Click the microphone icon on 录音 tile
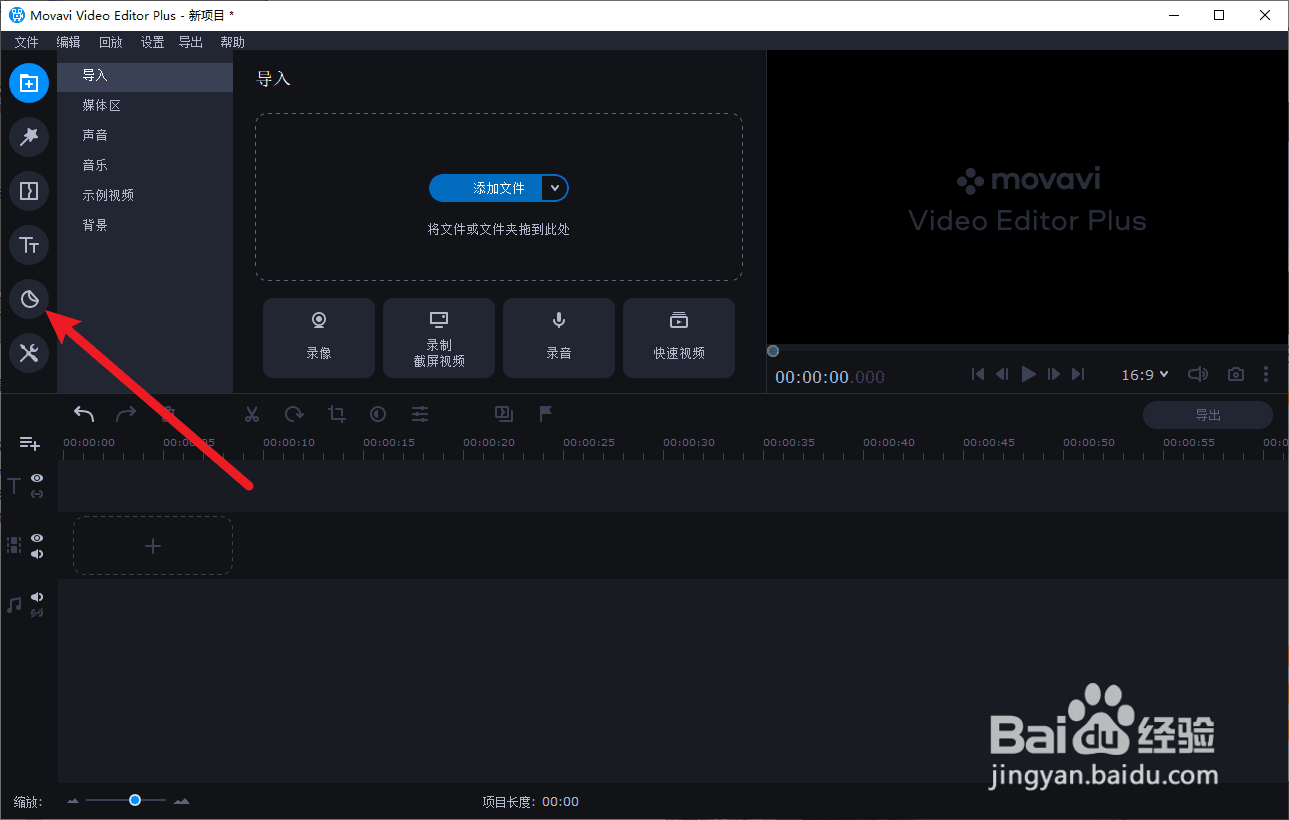This screenshot has width=1289, height=820. point(559,320)
